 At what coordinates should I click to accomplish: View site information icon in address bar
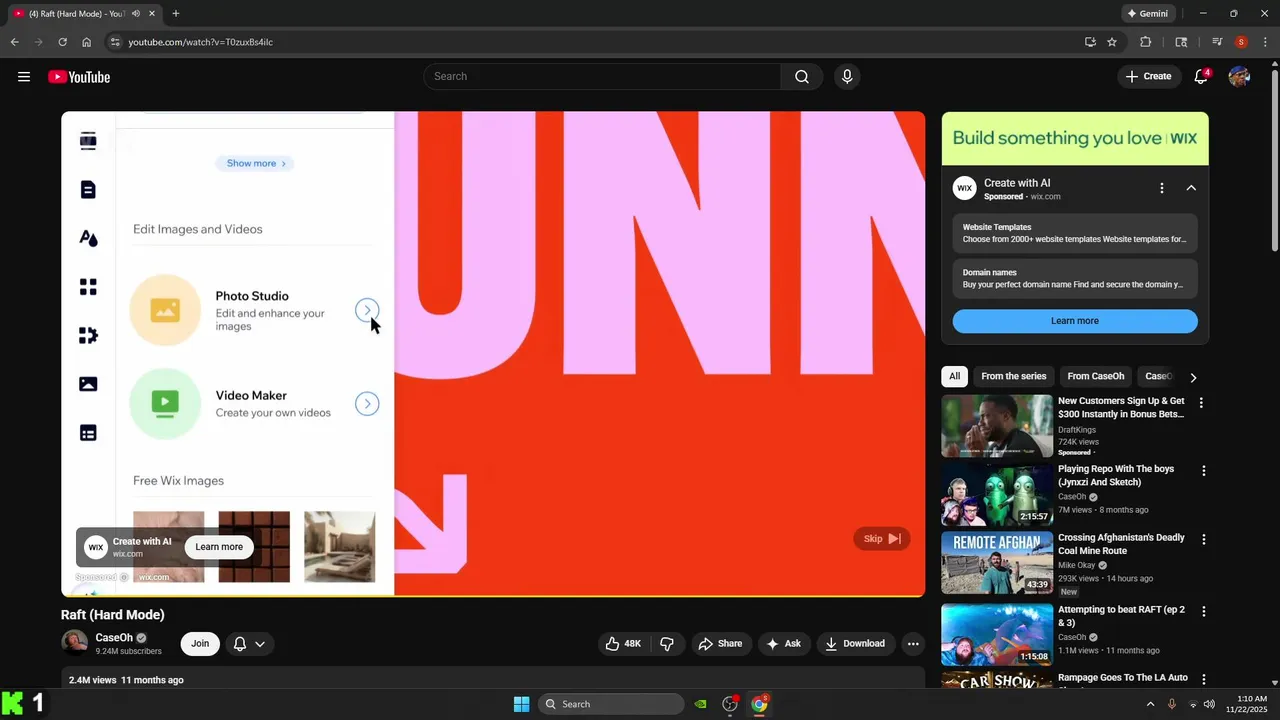pos(115,42)
